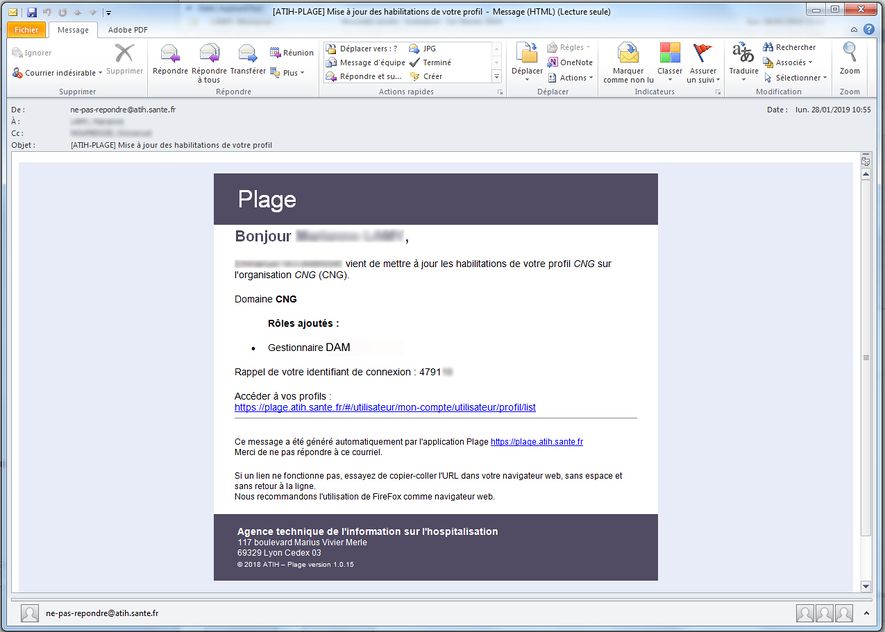Click the message body scrollbar down arrow
The height and width of the screenshot is (632, 885).
pyautogui.click(x=866, y=586)
